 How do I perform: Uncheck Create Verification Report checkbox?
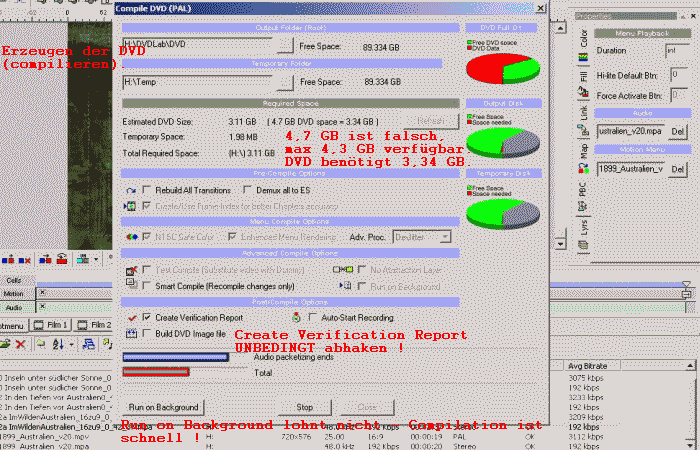(147, 317)
